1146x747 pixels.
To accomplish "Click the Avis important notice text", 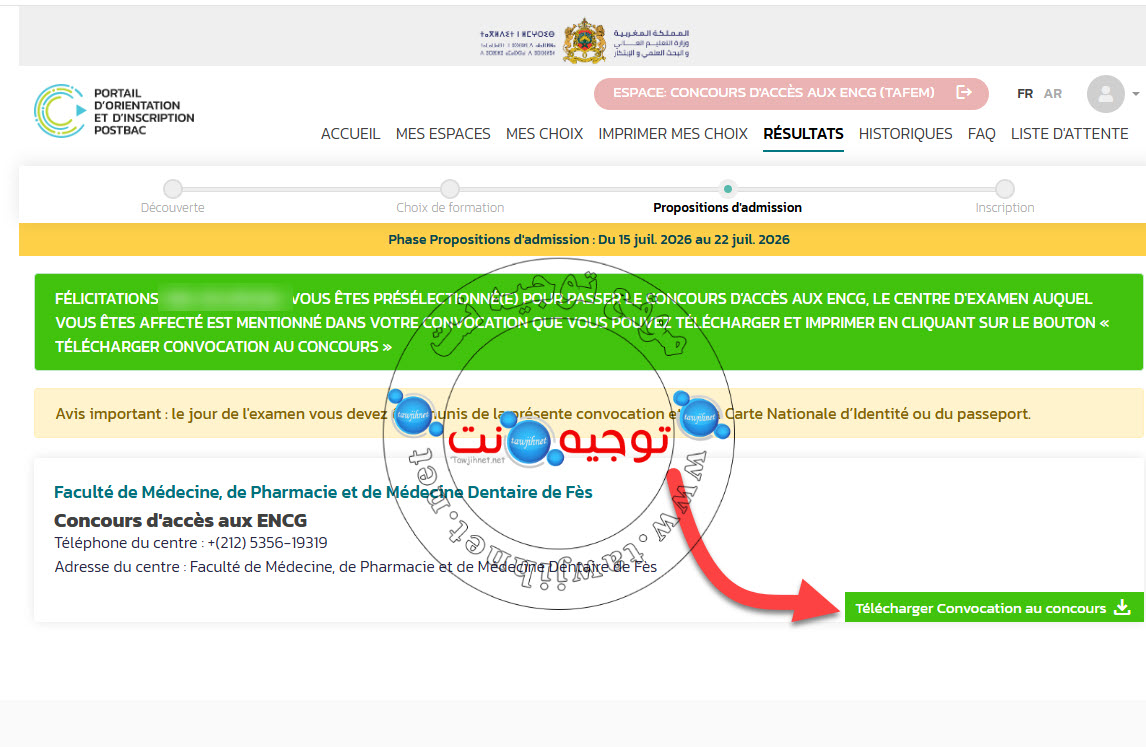I will 543,414.
